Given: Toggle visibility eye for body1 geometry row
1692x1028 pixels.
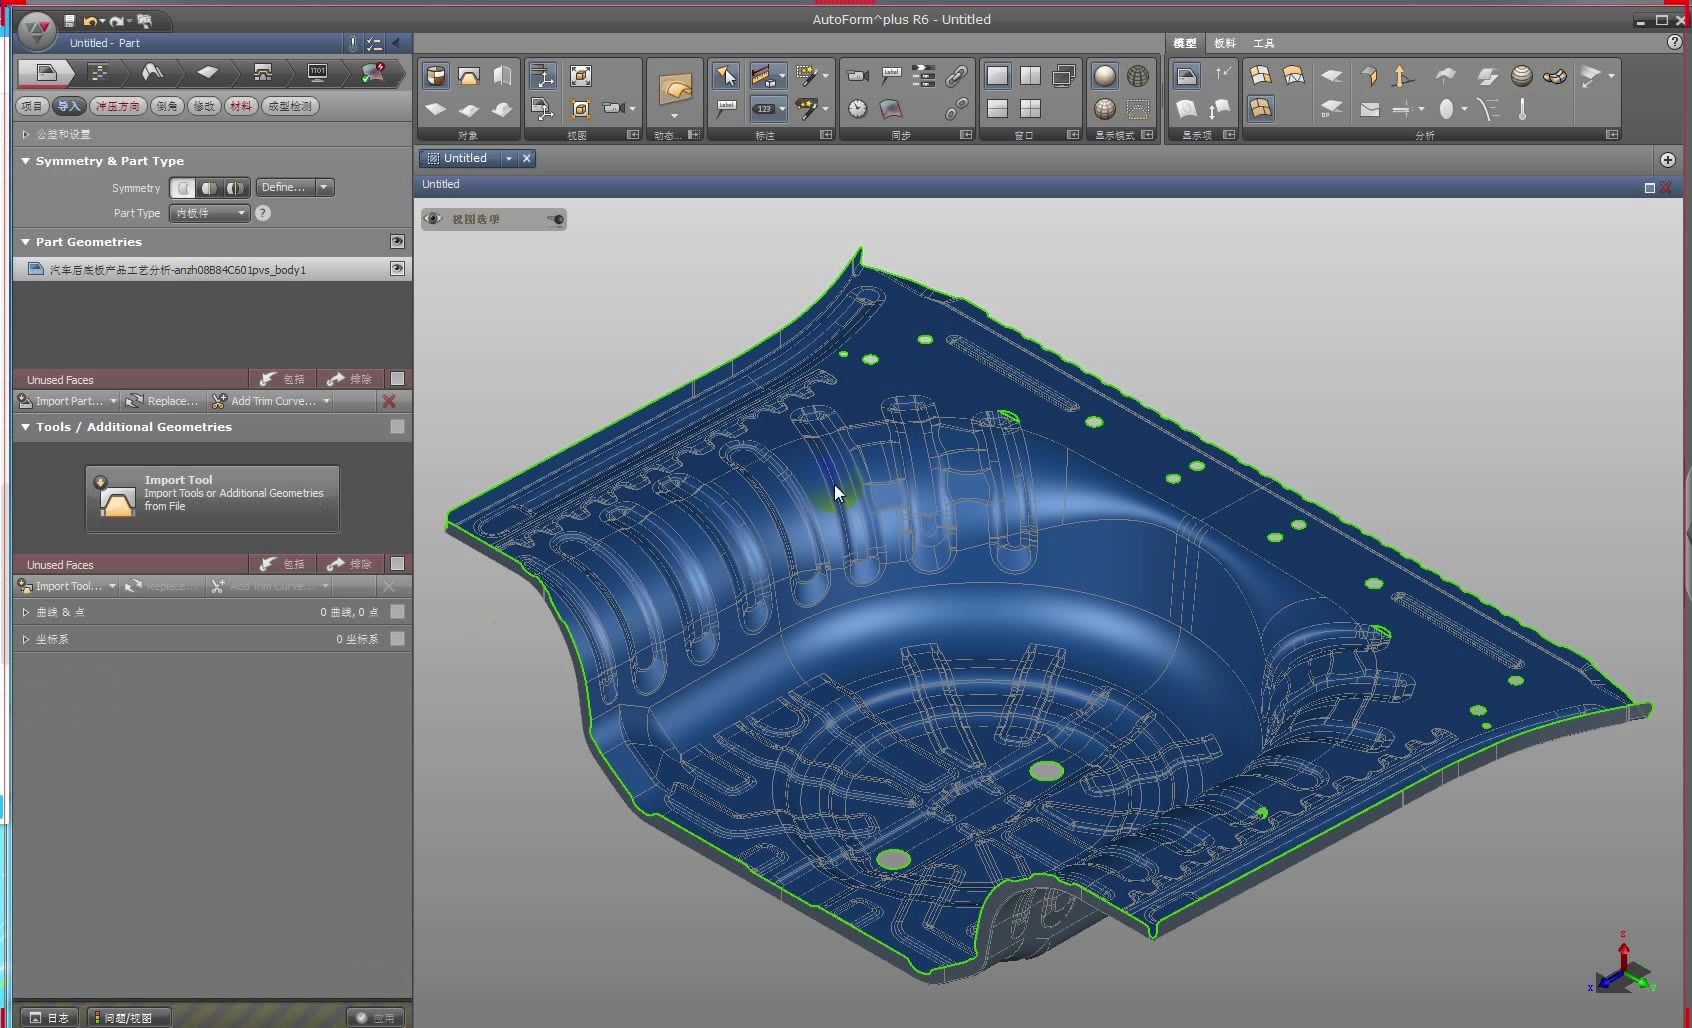Looking at the screenshot, I should 397,269.
